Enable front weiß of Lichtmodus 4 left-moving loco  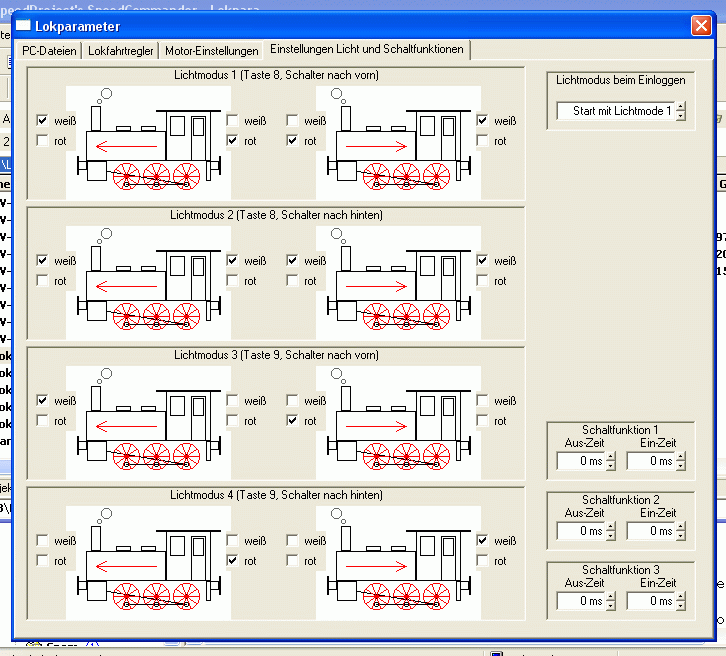pyautogui.click(x=42, y=541)
